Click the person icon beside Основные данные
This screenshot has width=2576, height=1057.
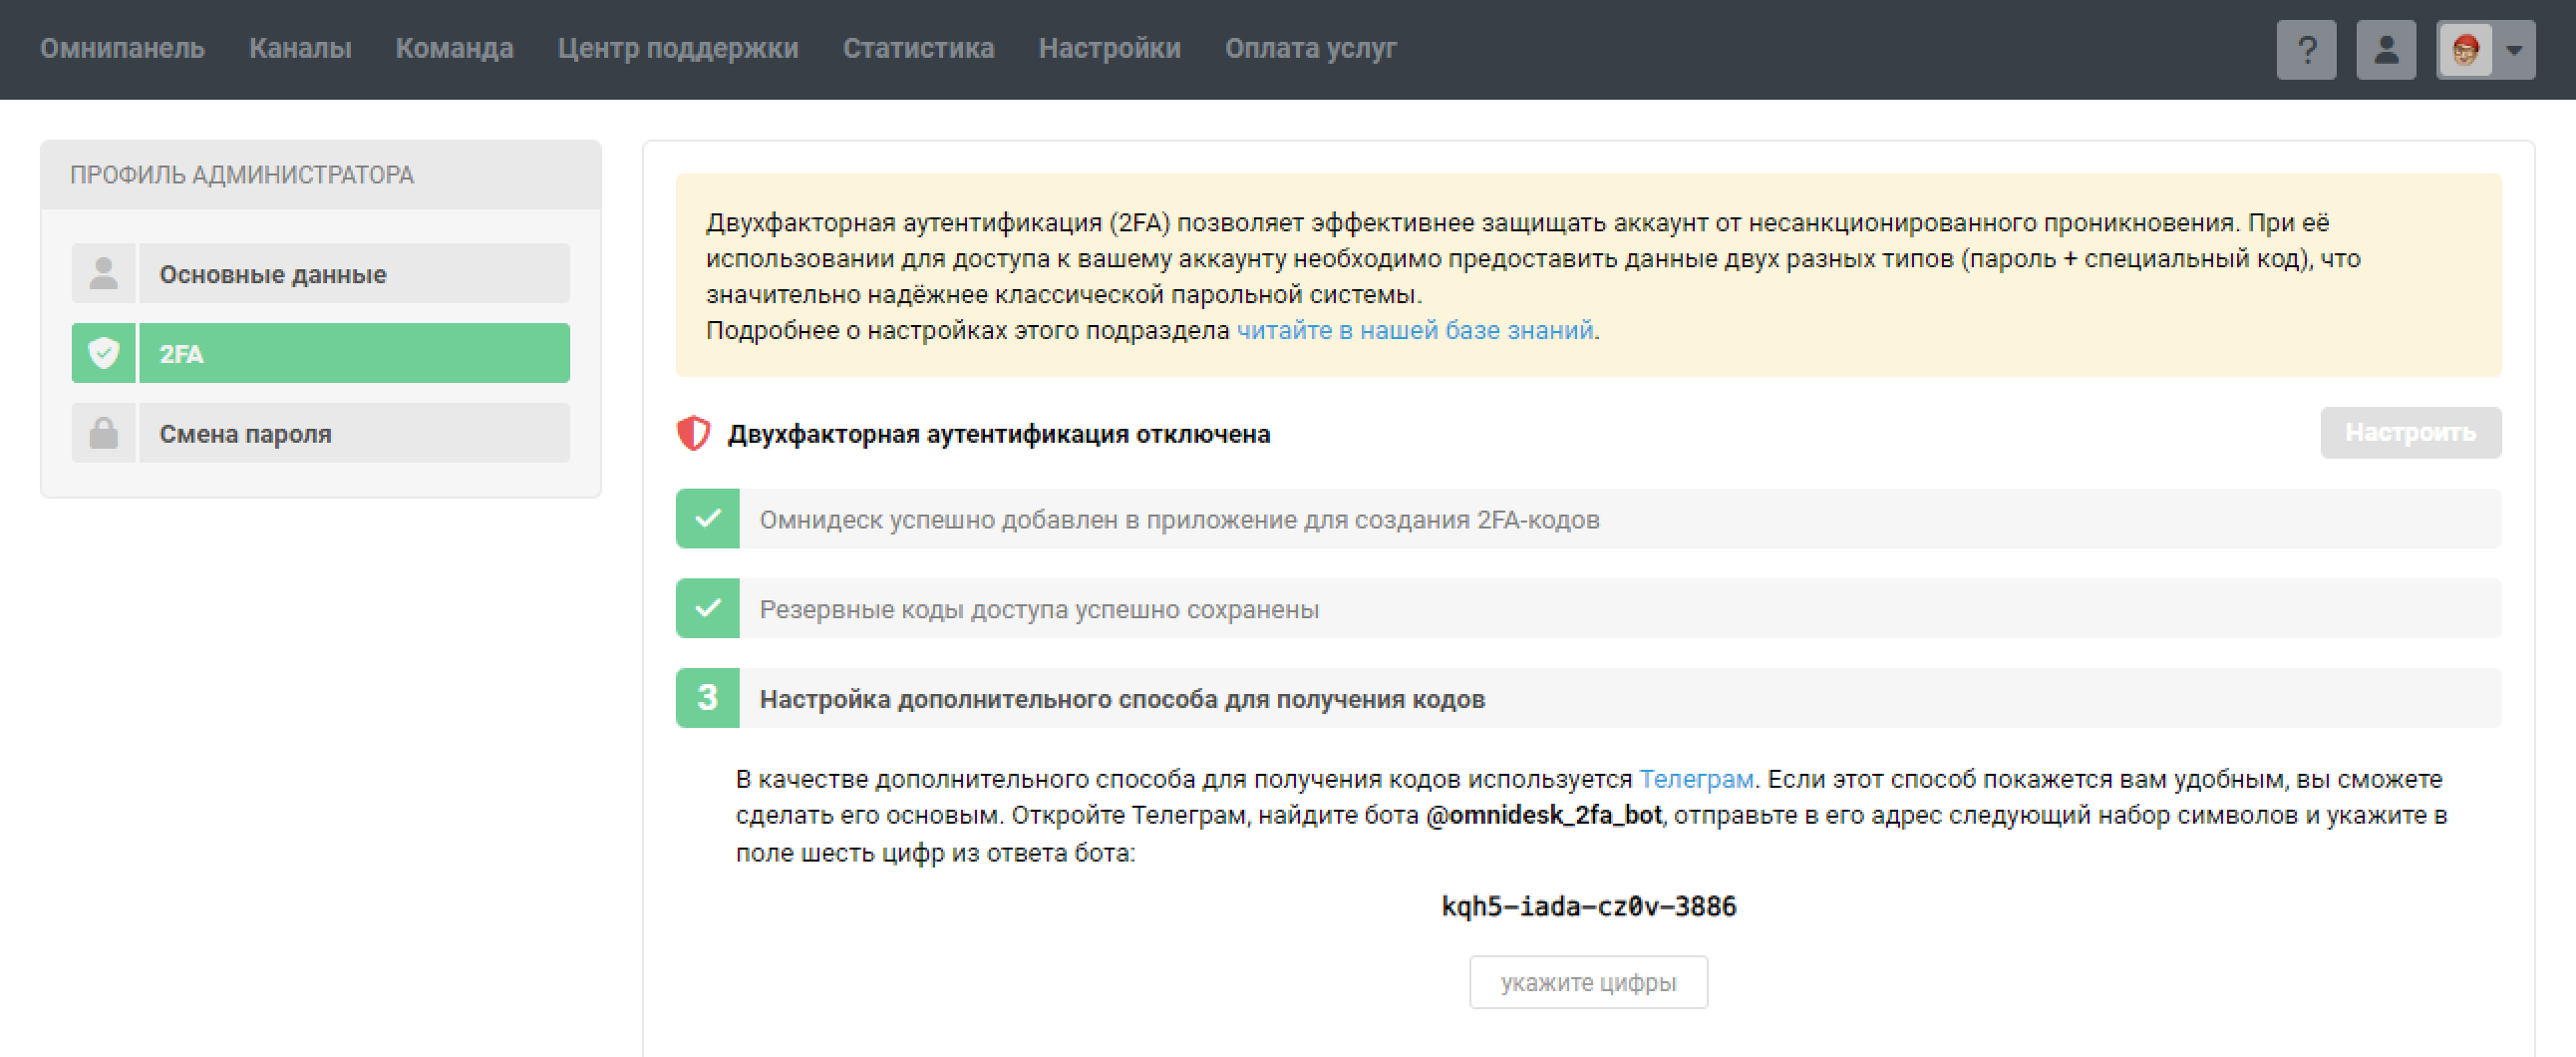pyautogui.click(x=103, y=273)
